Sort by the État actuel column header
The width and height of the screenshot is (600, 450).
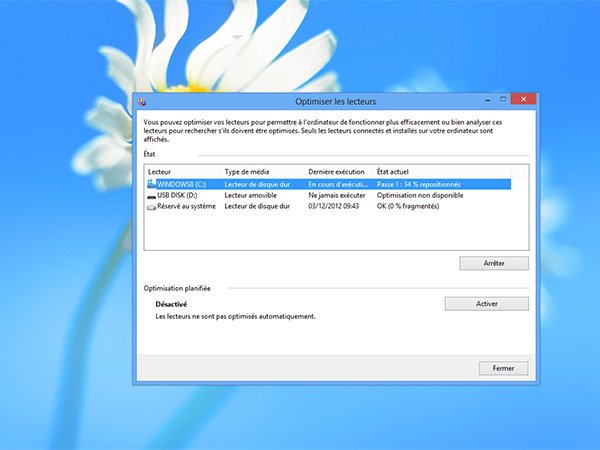(x=442, y=172)
